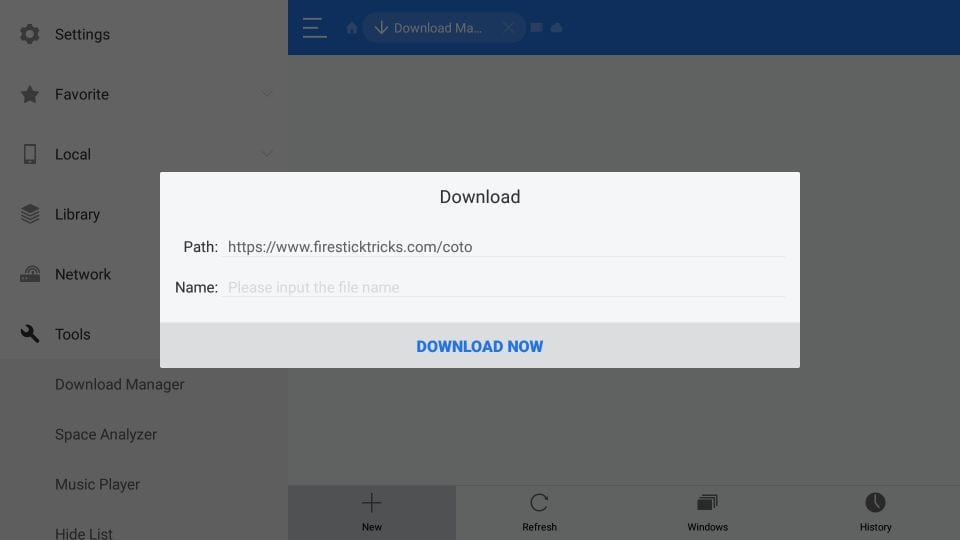Open Hide List under Tools
The width and height of the screenshot is (960, 540).
pyautogui.click(x=84, y=533)
